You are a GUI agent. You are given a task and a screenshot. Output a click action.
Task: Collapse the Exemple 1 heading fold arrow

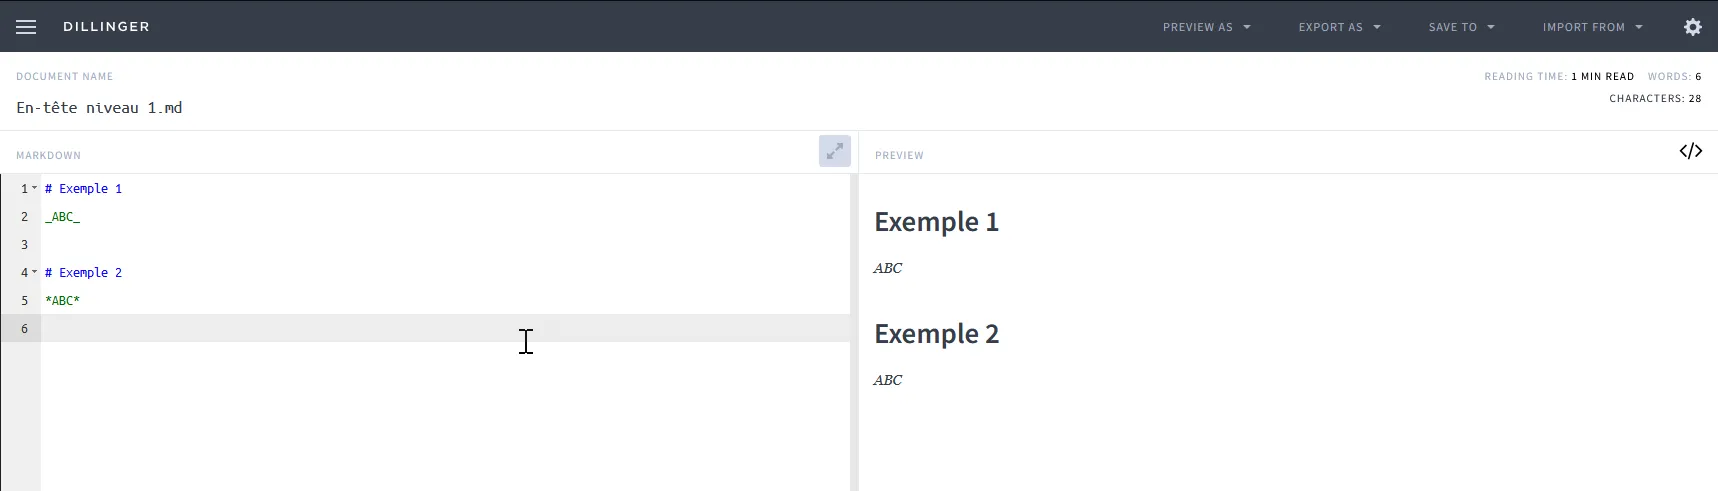pos(34,188)
